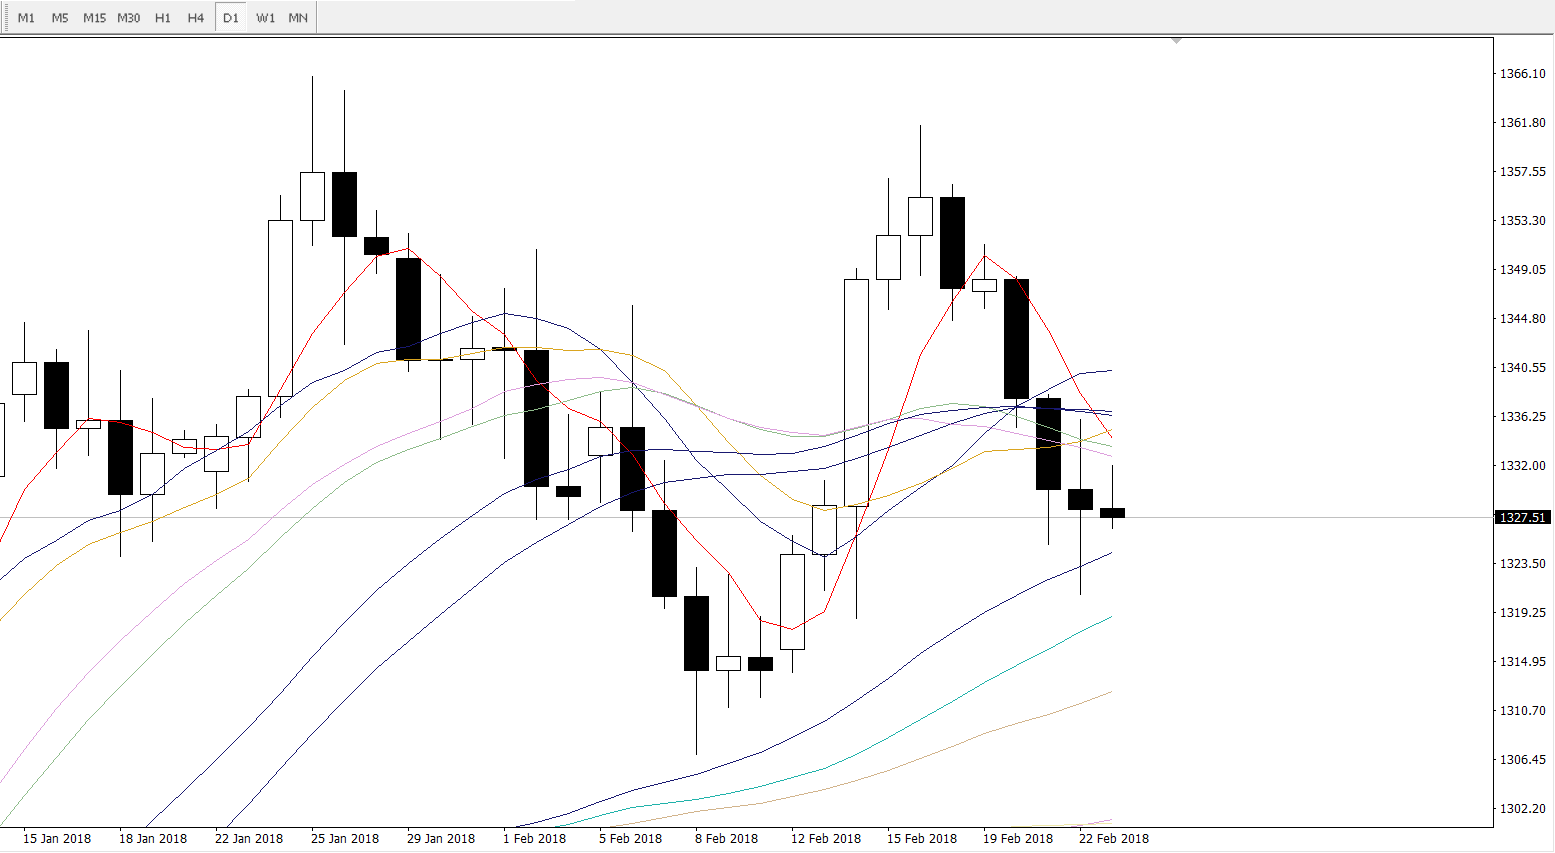
Task: Click the 25 Jan 2018 date label
Action: pos(345,839)
